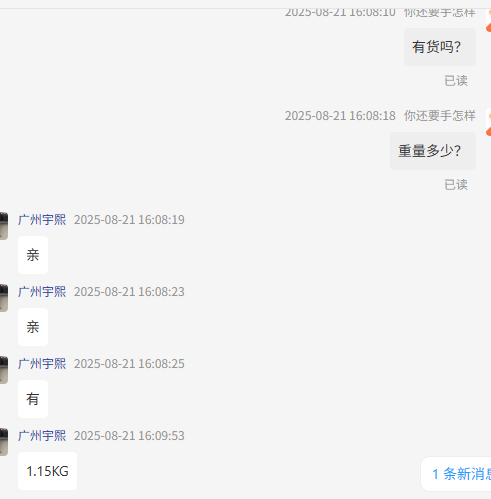This screenshot has height=499, width=491.
Task: Select the '重量多少?' message bubble
Action: pyautogui.click(x=433, y=151)
